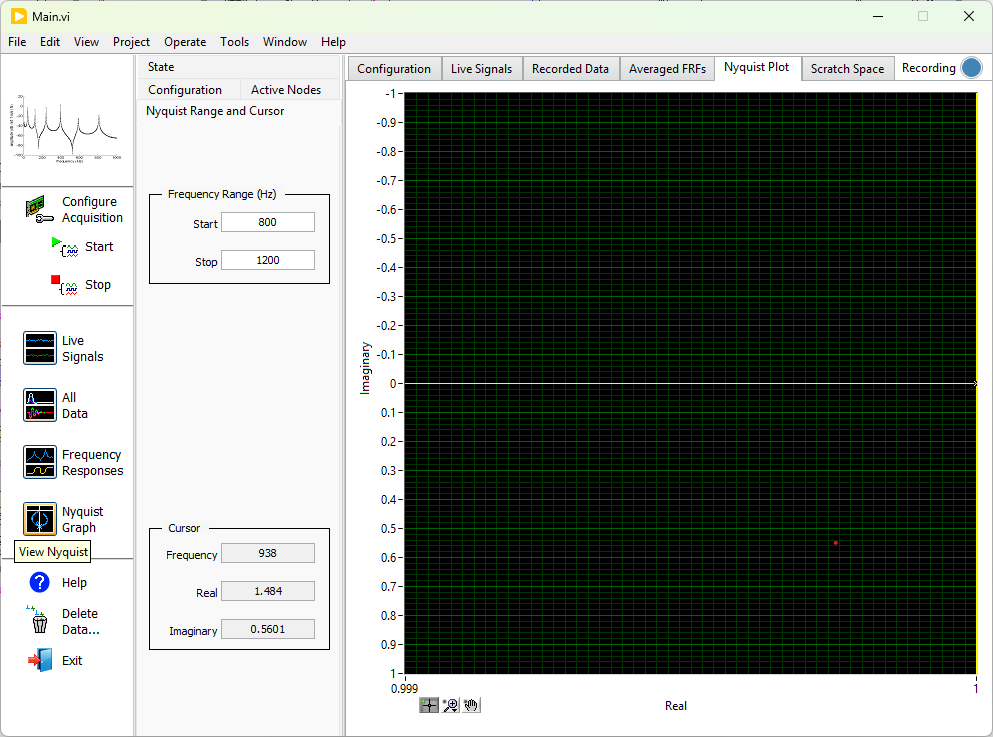Switch to the Configuration graph tab

[394, 68]
